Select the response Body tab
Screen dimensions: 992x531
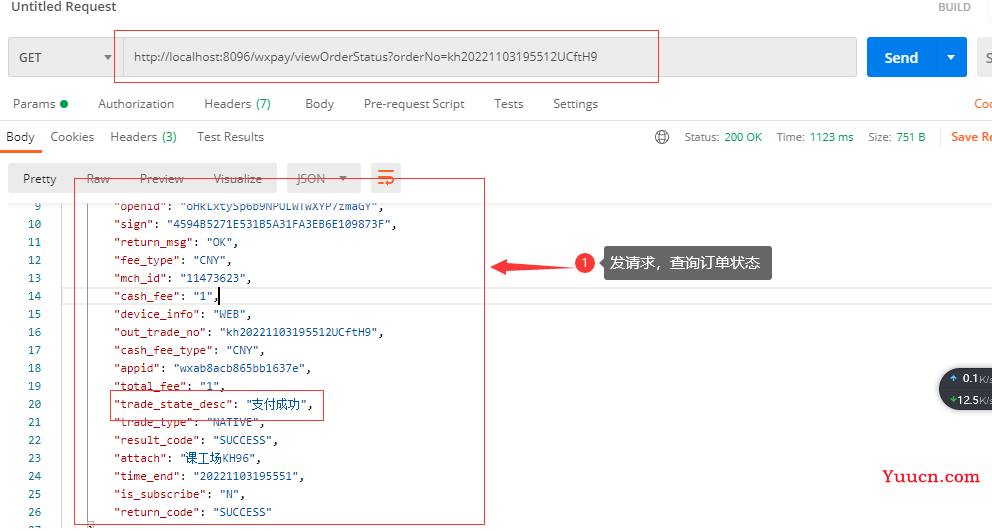pos(20,137)
